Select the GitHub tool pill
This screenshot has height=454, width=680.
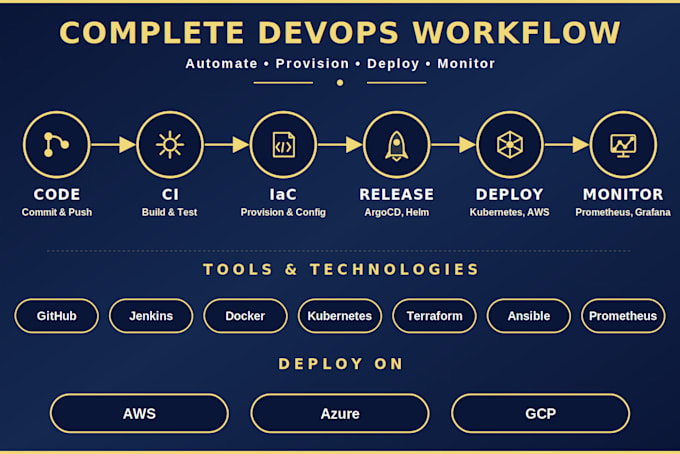click(56, 316)
